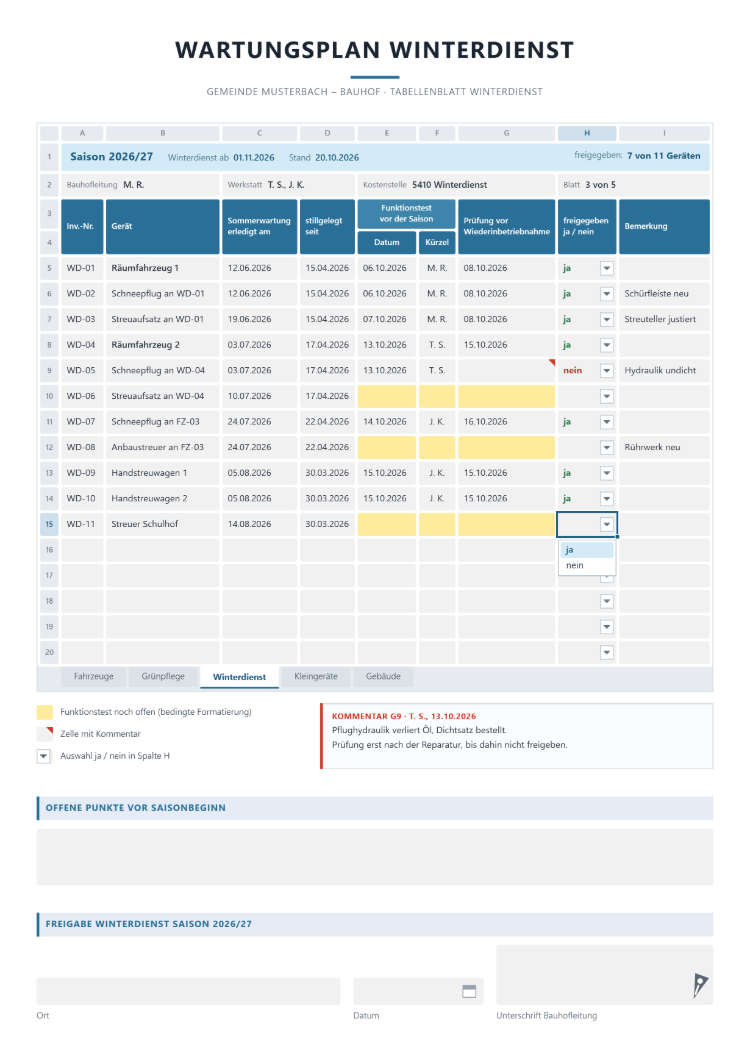
Task: Open the dropdown arrow in WD-04 row
Action: [x=607, y=345]
